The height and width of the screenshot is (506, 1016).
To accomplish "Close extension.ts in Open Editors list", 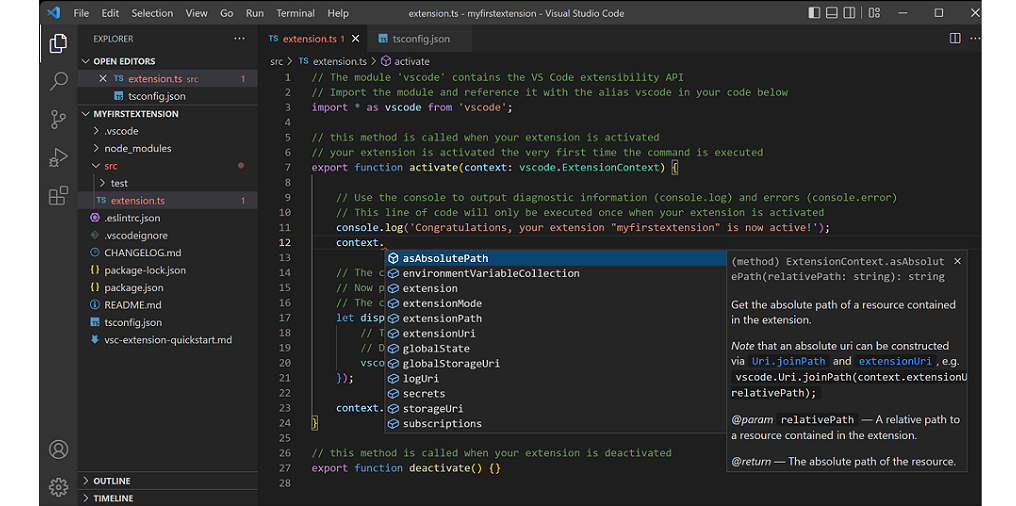I will 102,78.
